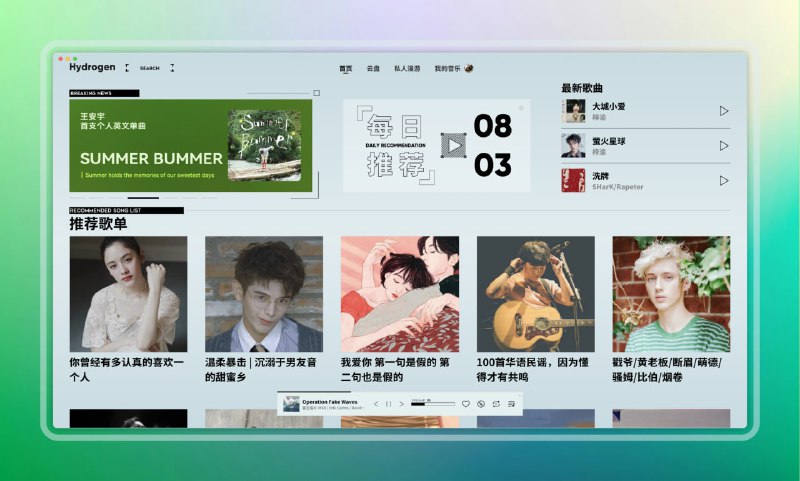Image resolution: width=800 pixels, height=481 pixels.
Task: Open the 每日推荐 daily recommendation card
Action: (x=436, y=145)
